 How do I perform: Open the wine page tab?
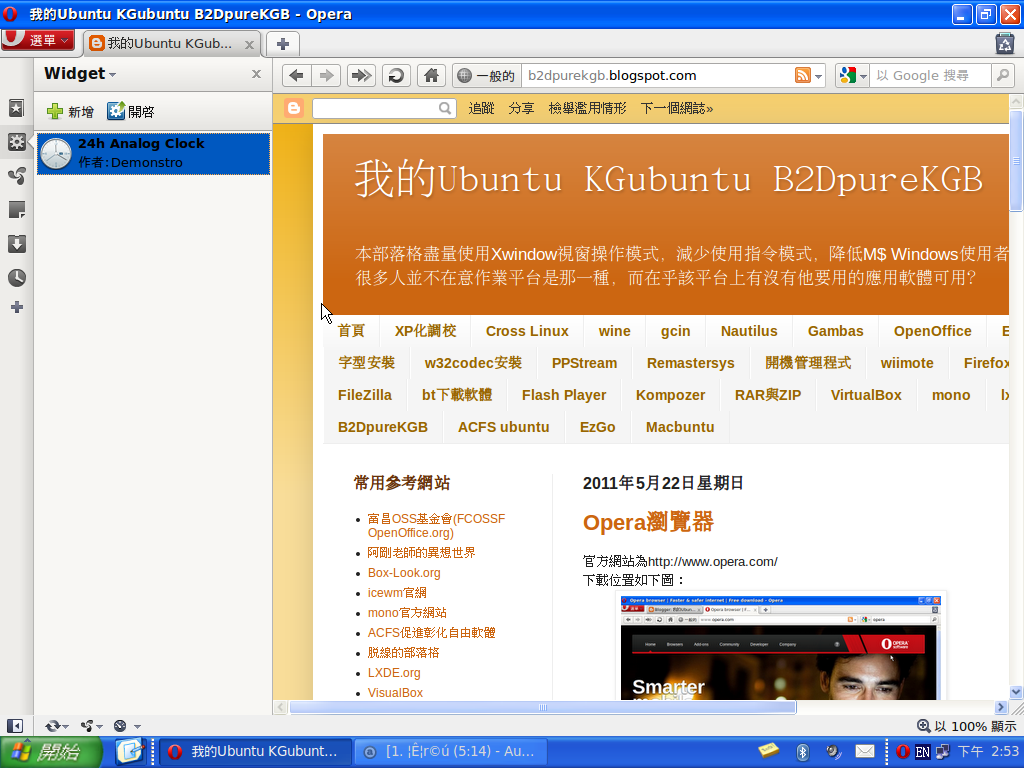(615, 331)
